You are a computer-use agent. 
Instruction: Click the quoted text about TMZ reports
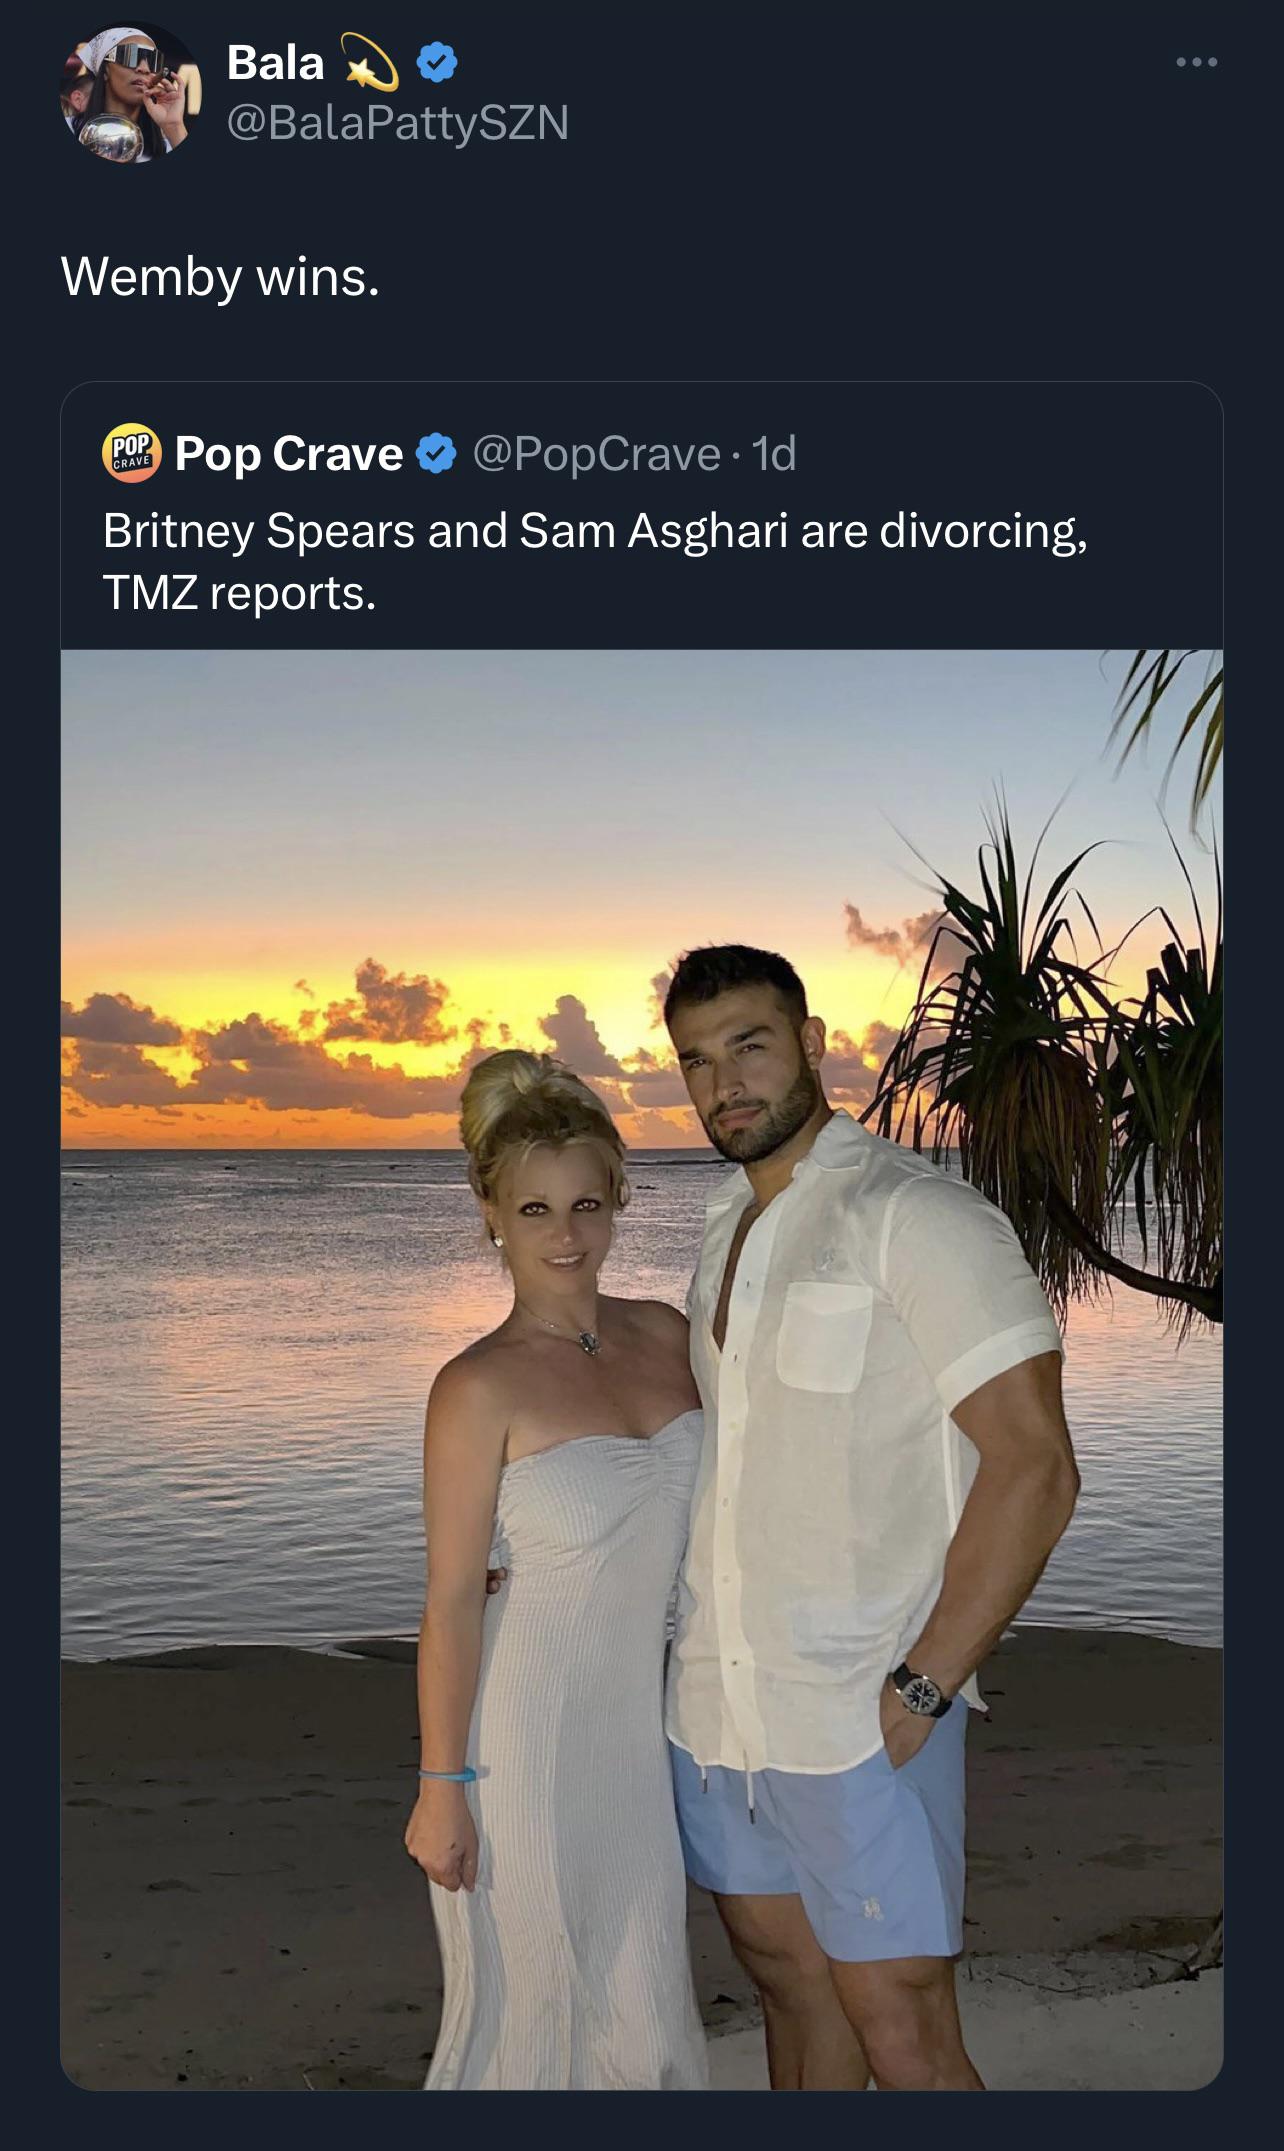[594, 561]
